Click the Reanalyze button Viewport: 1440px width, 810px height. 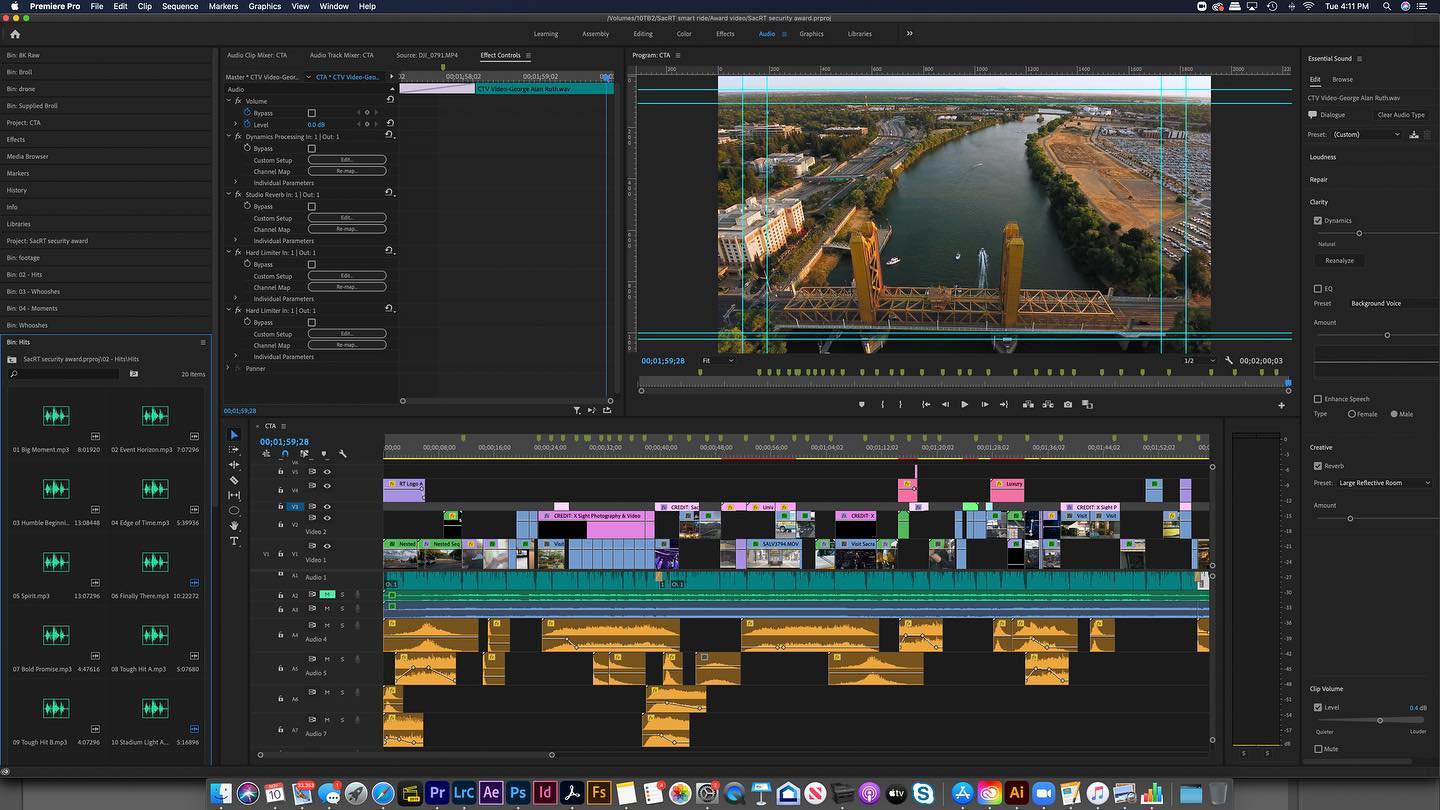coord(1339,260)
